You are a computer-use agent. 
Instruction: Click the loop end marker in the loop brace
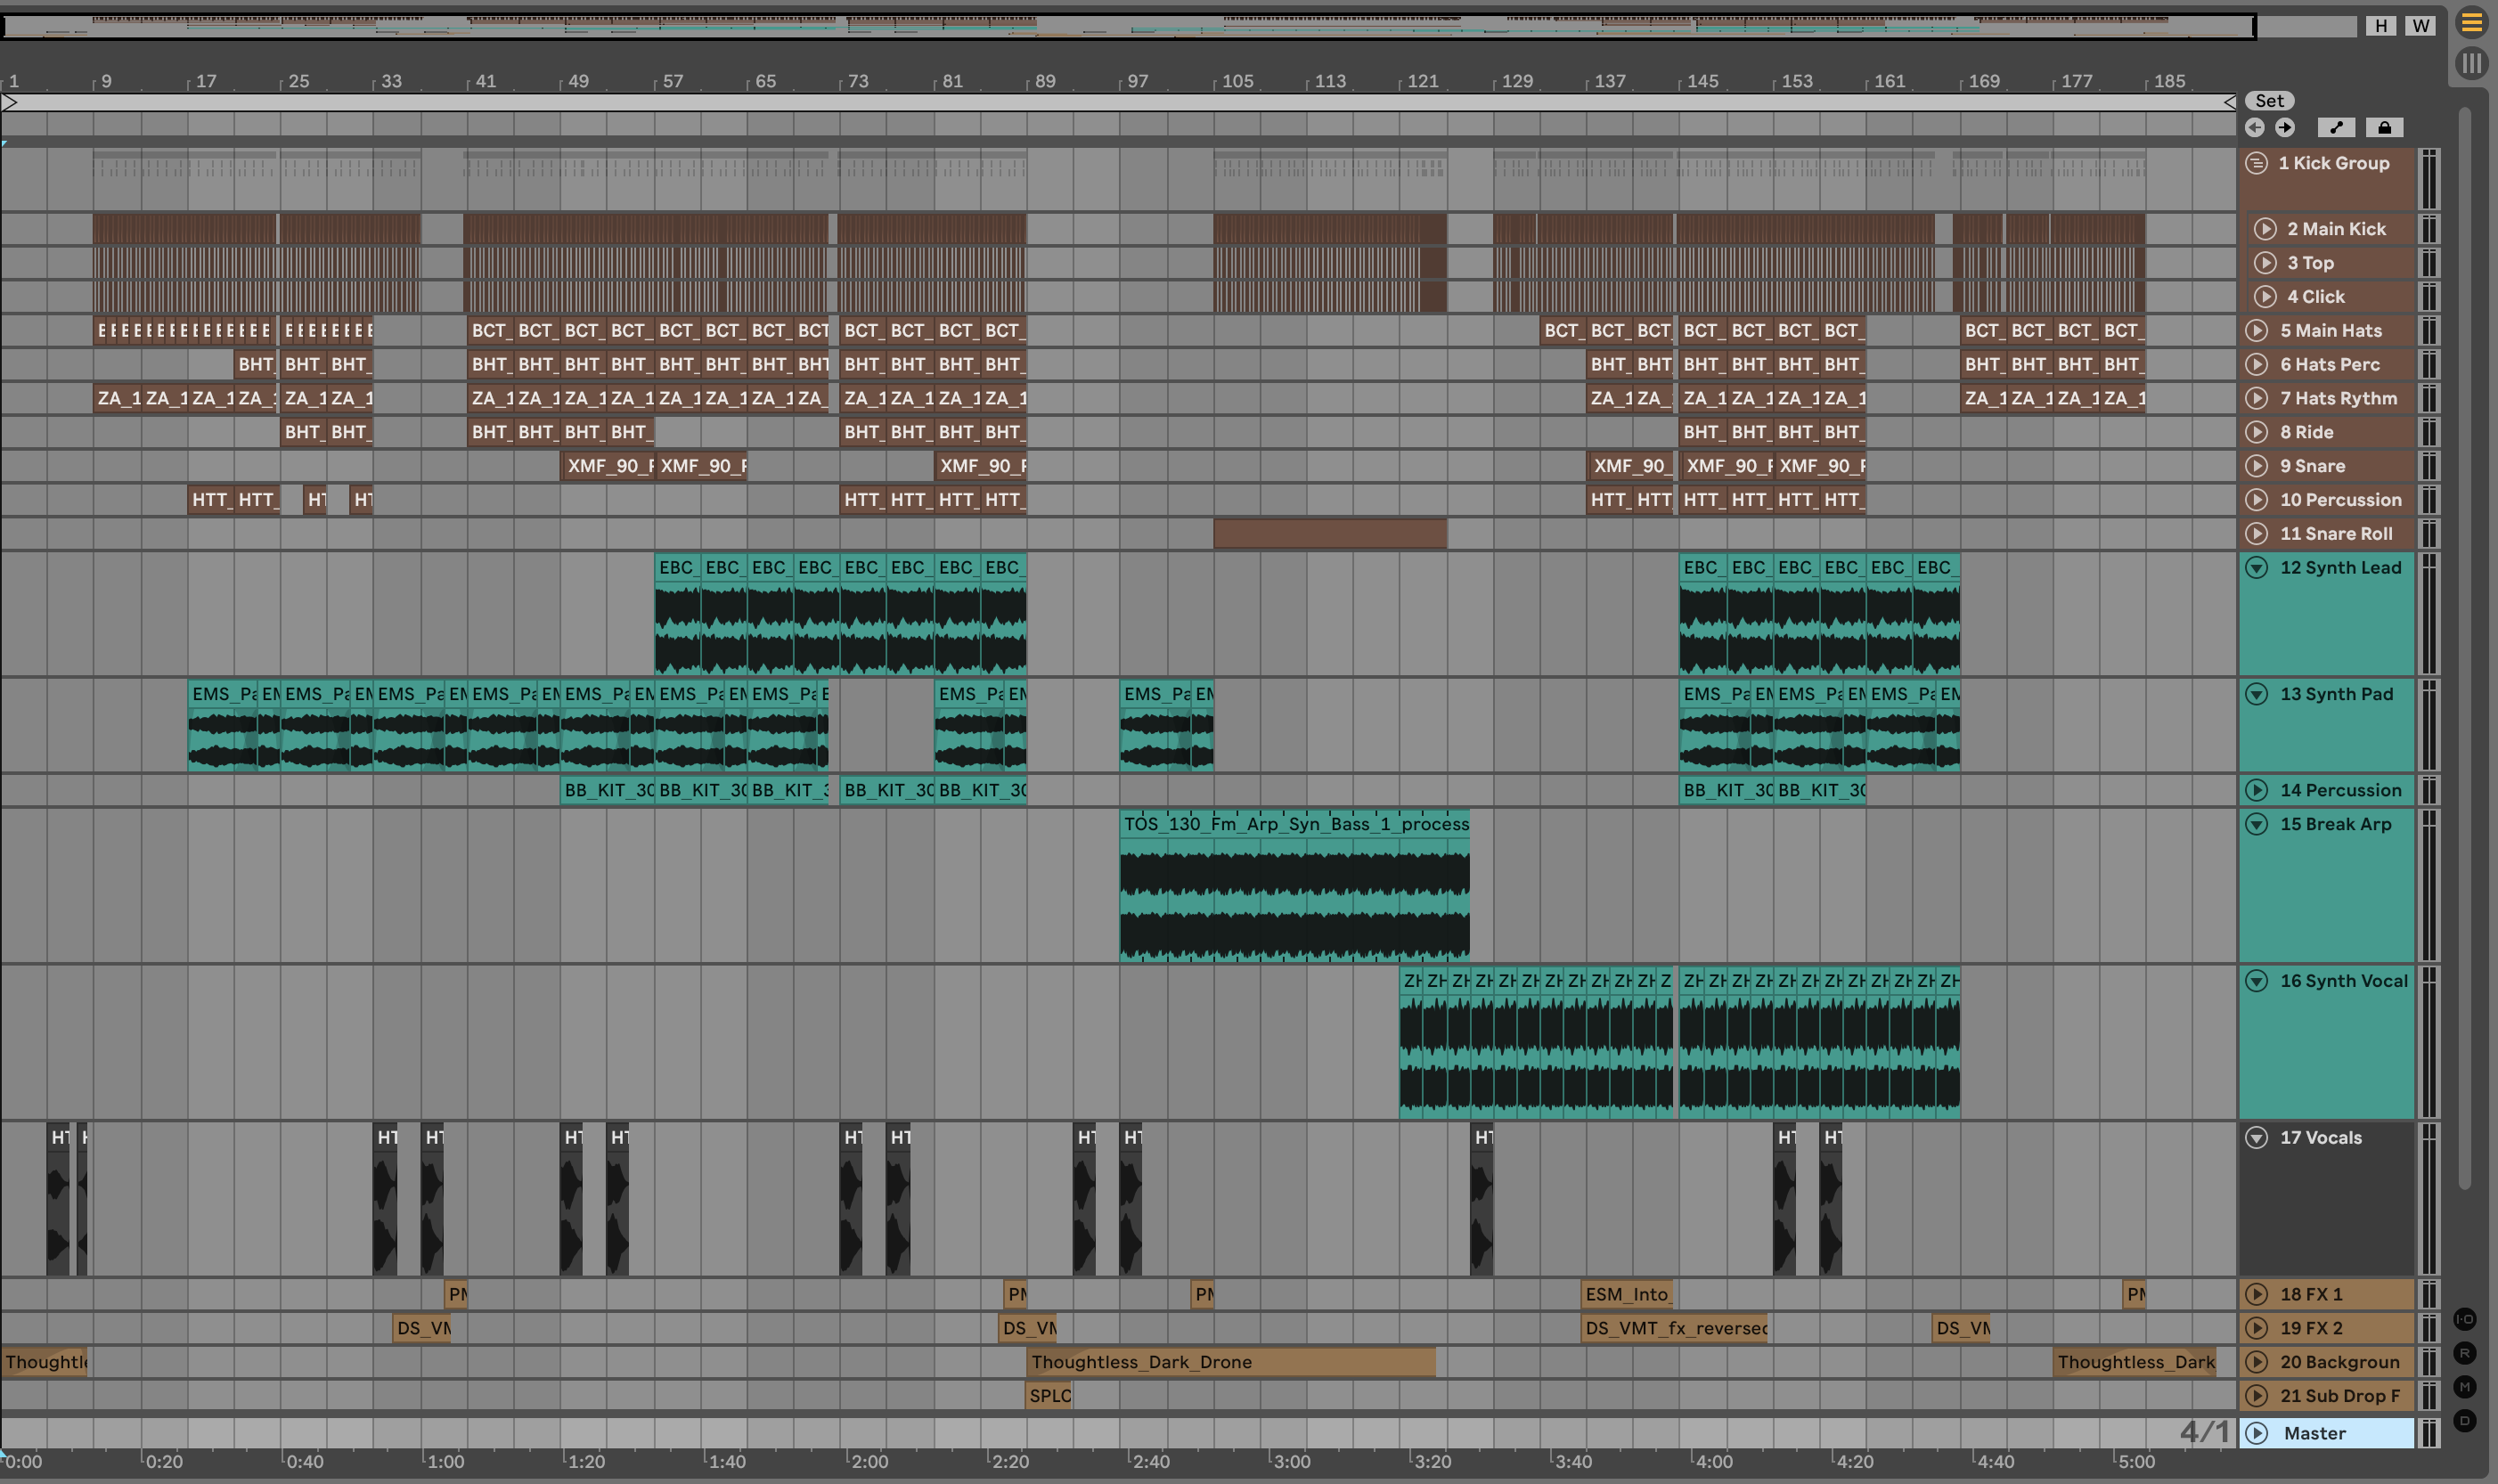pyautogui.click(x=2229, y=102)
